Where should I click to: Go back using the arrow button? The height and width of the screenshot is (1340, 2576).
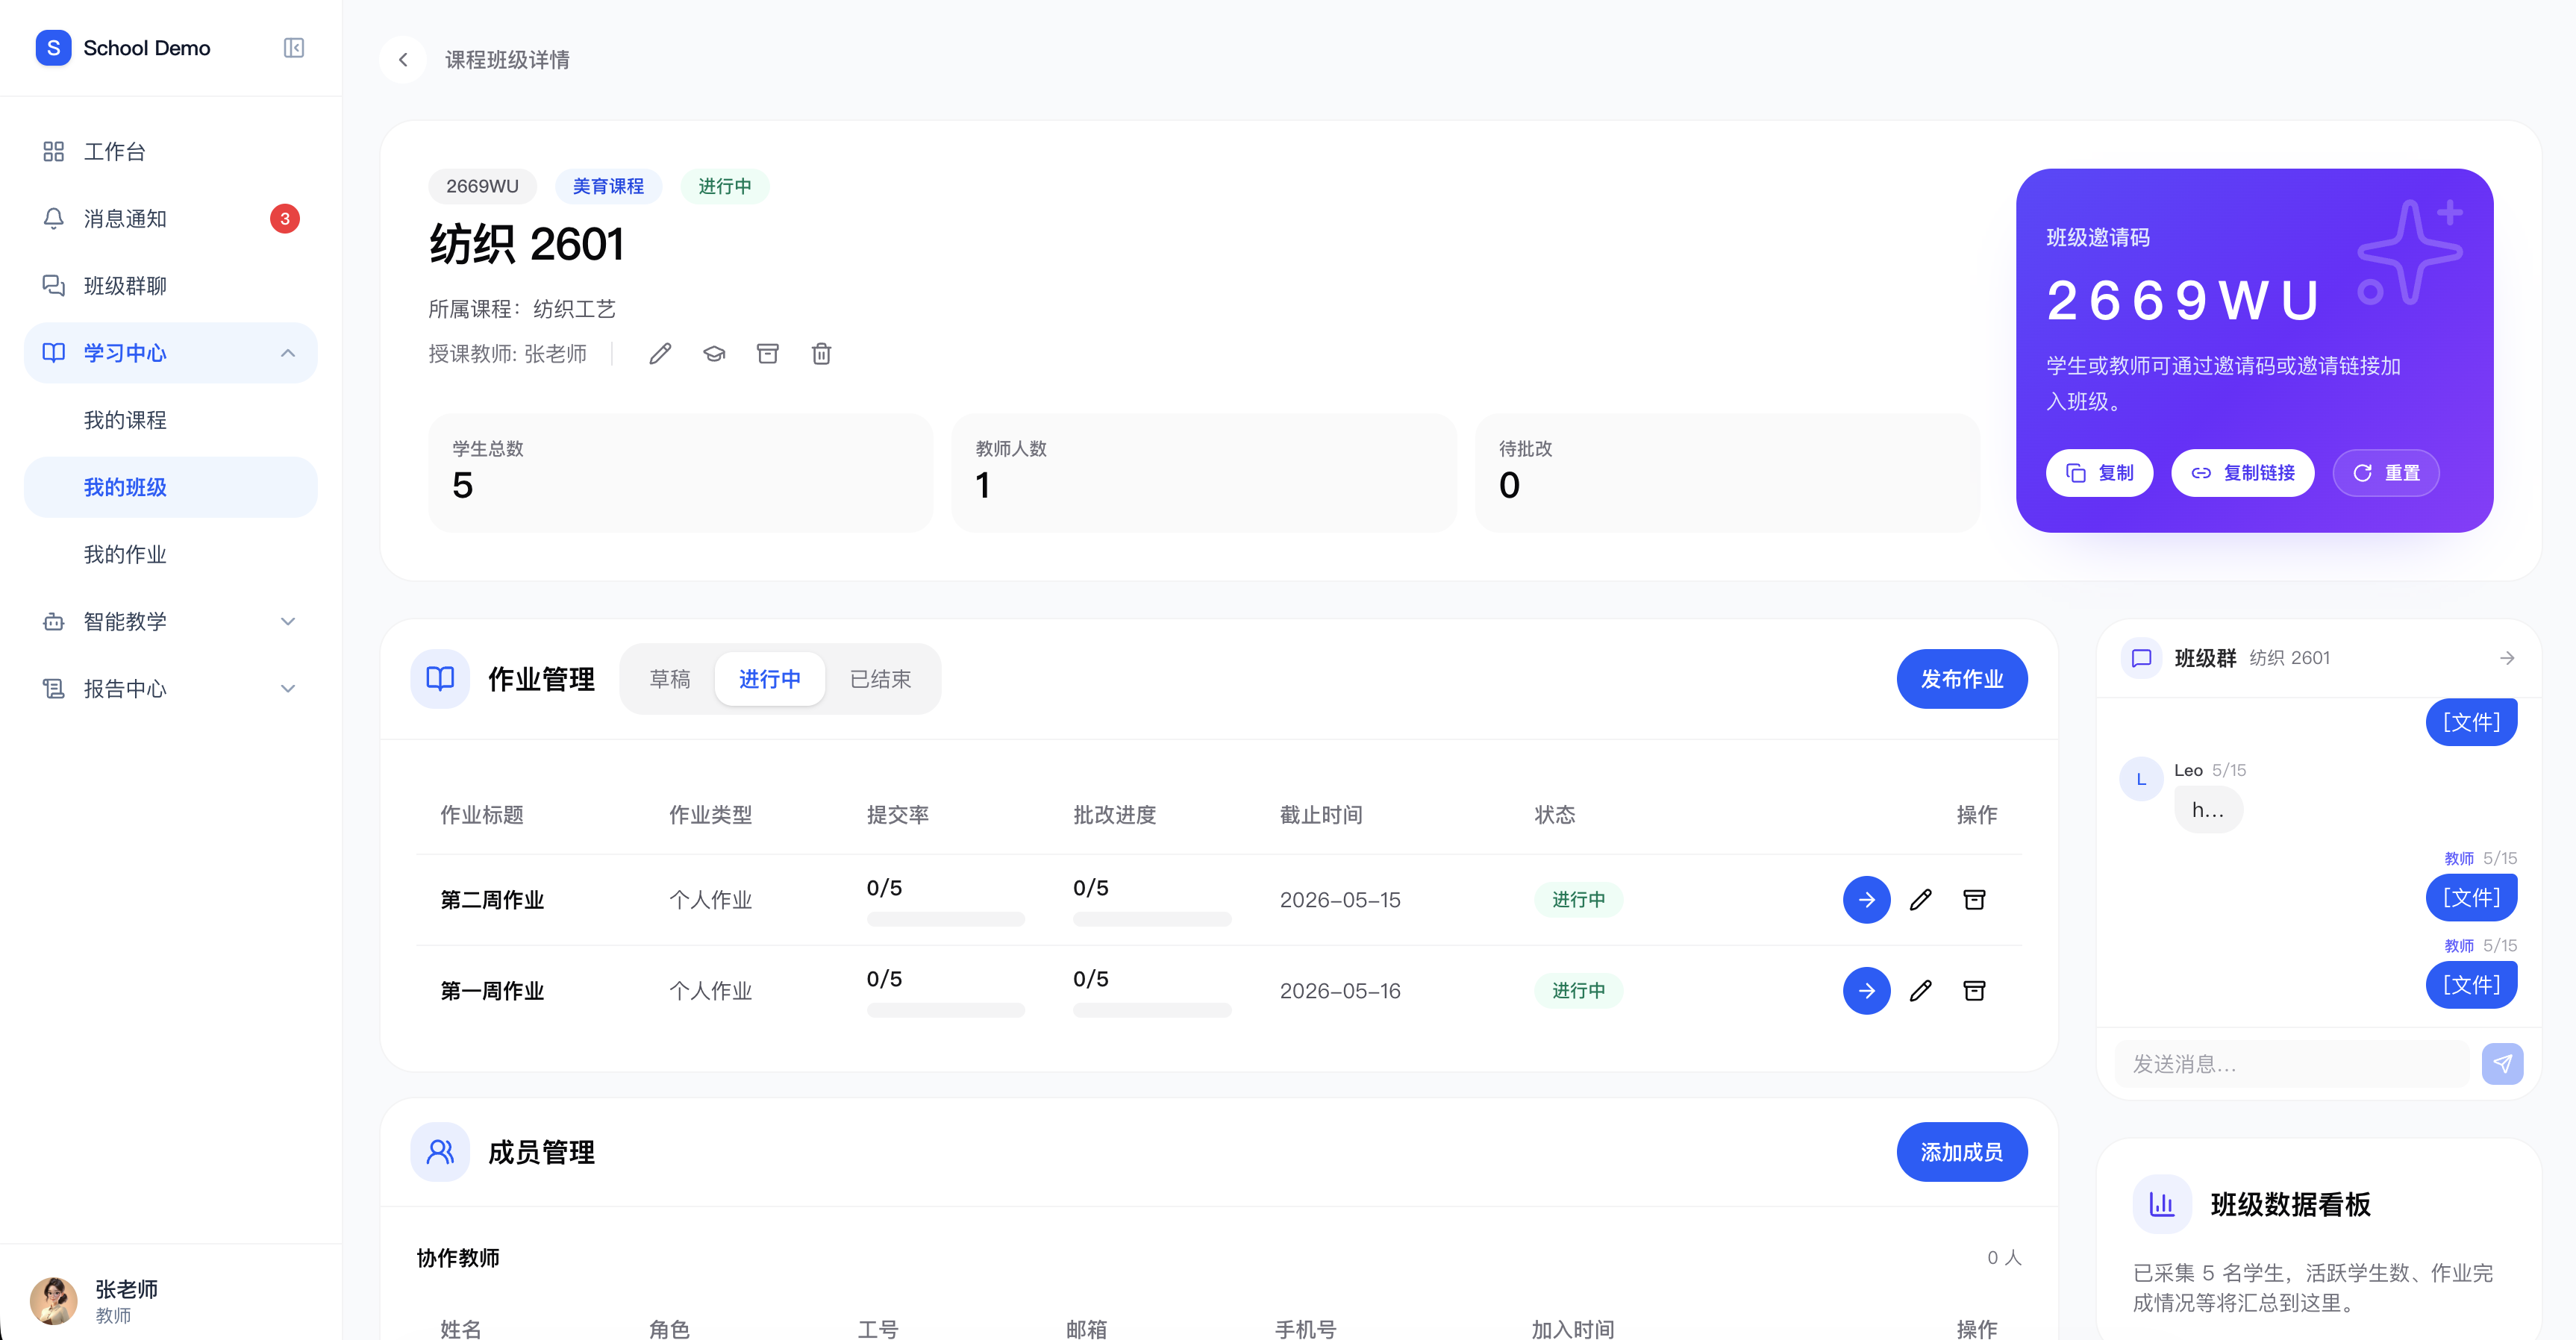click(x=403, y=60)
